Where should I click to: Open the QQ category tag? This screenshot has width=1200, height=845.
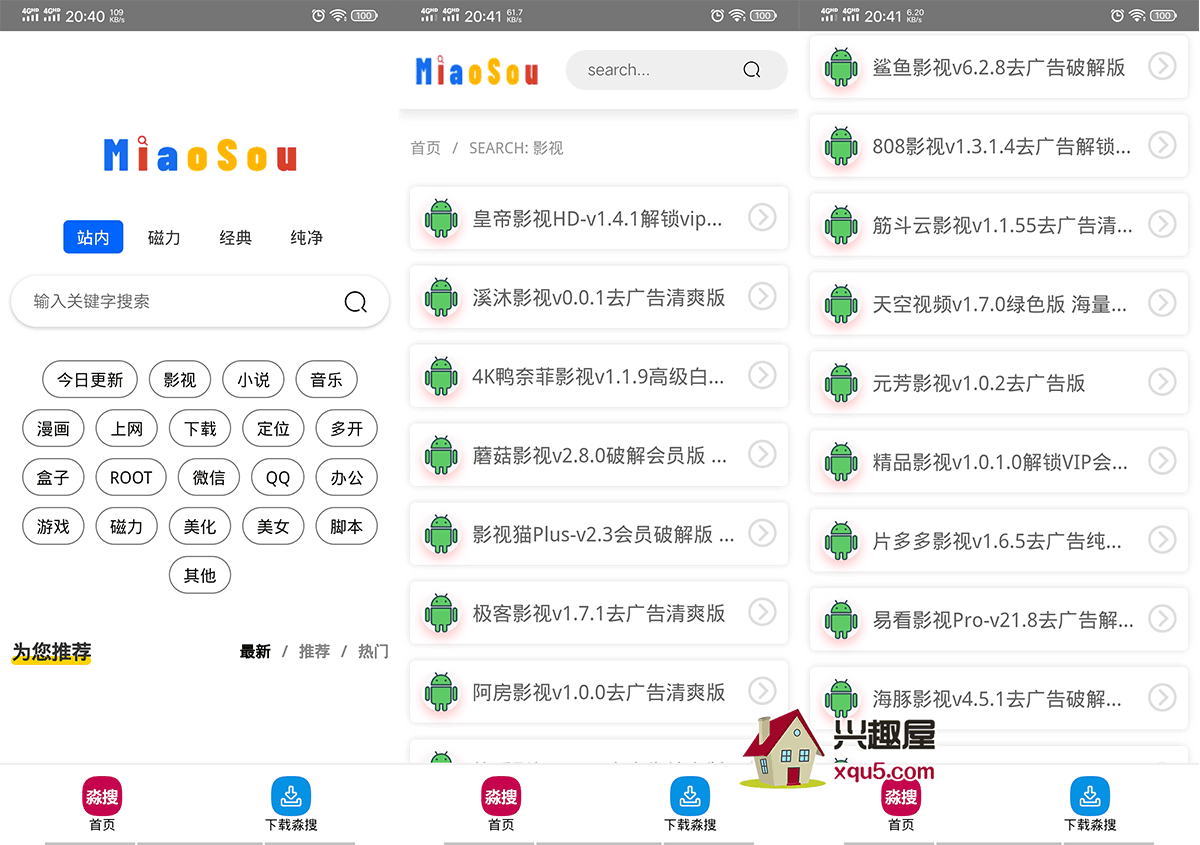coord(278,478)
